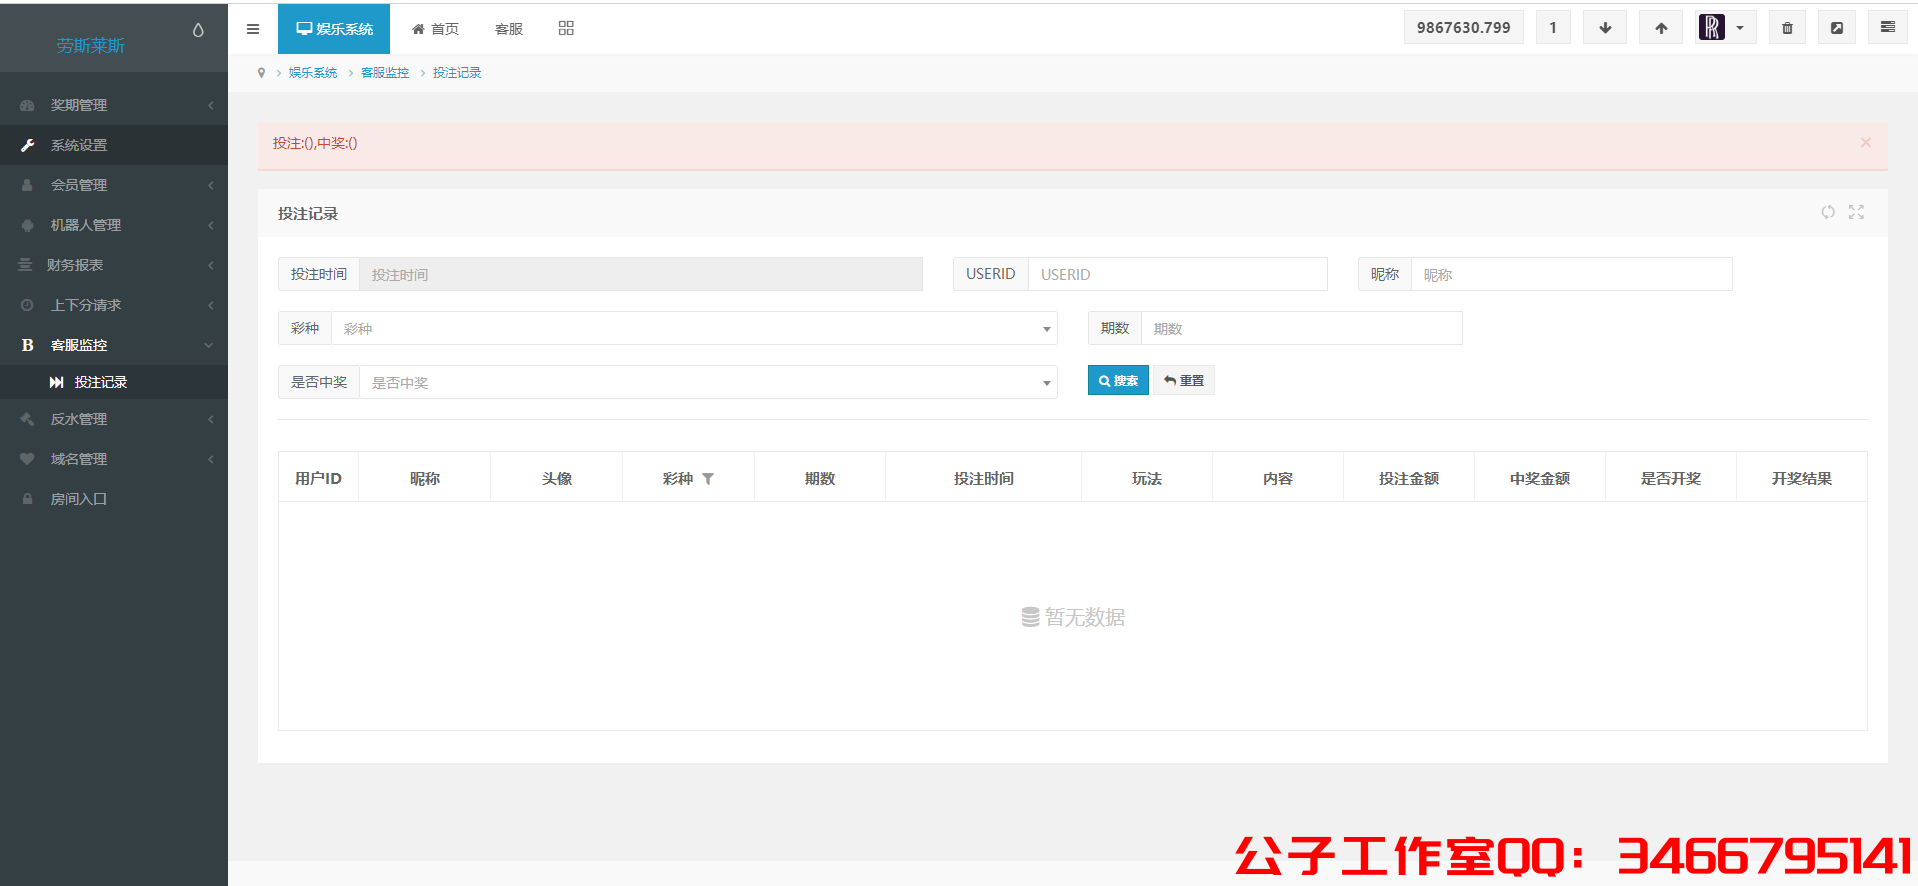Click the location pin breadcrumb icon
The height and width of the screenshot is (886, 1918).
pyautogui.click(x=262, y=73)
